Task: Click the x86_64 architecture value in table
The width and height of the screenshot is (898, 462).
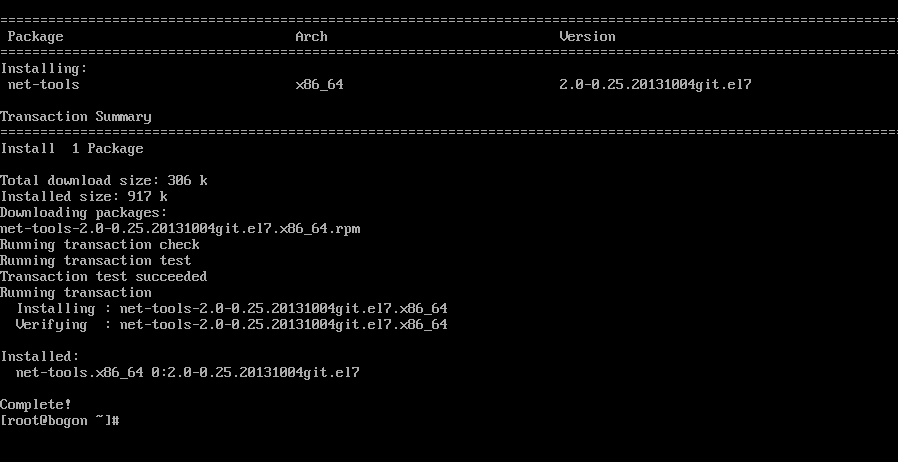Action: pyautogui.click(x=319, y=85)
